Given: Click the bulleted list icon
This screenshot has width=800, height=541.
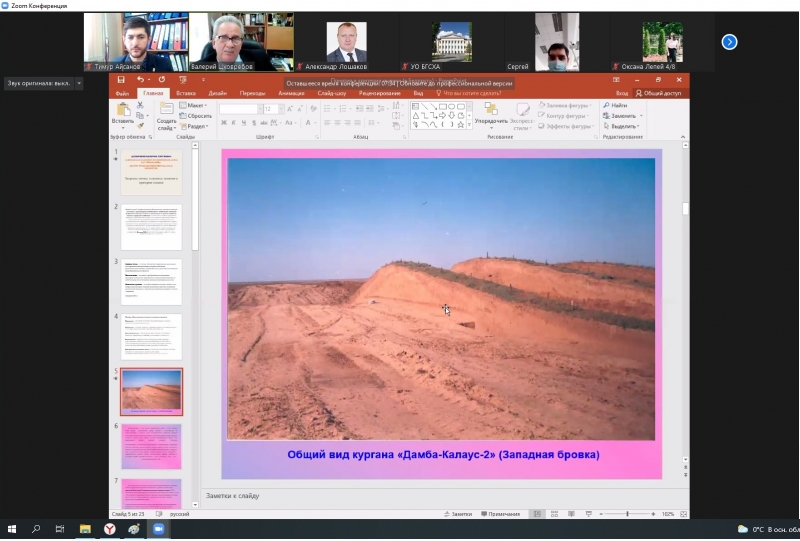Looking at the screenshot, I should (x=328, y=109).
